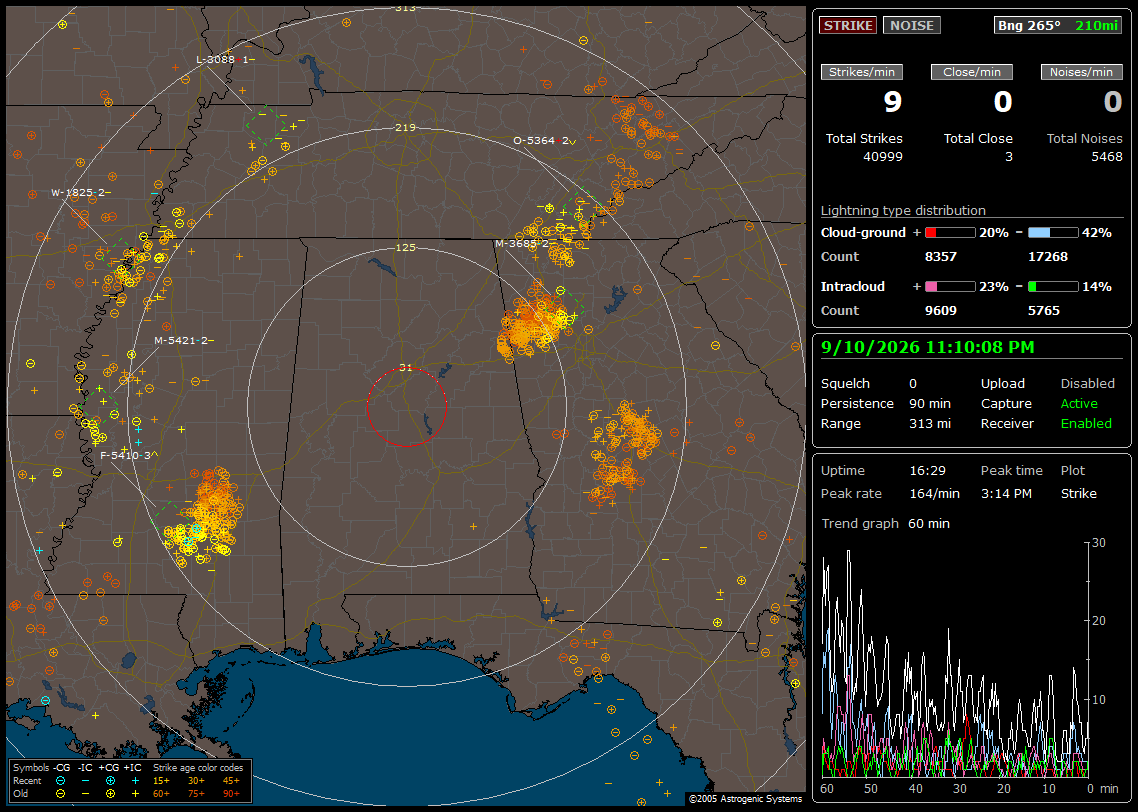Click the red positive cloud-ground percentage bar
Image resolution: width=1138 pixels, height=812 pixels.
tap(950, 233)
